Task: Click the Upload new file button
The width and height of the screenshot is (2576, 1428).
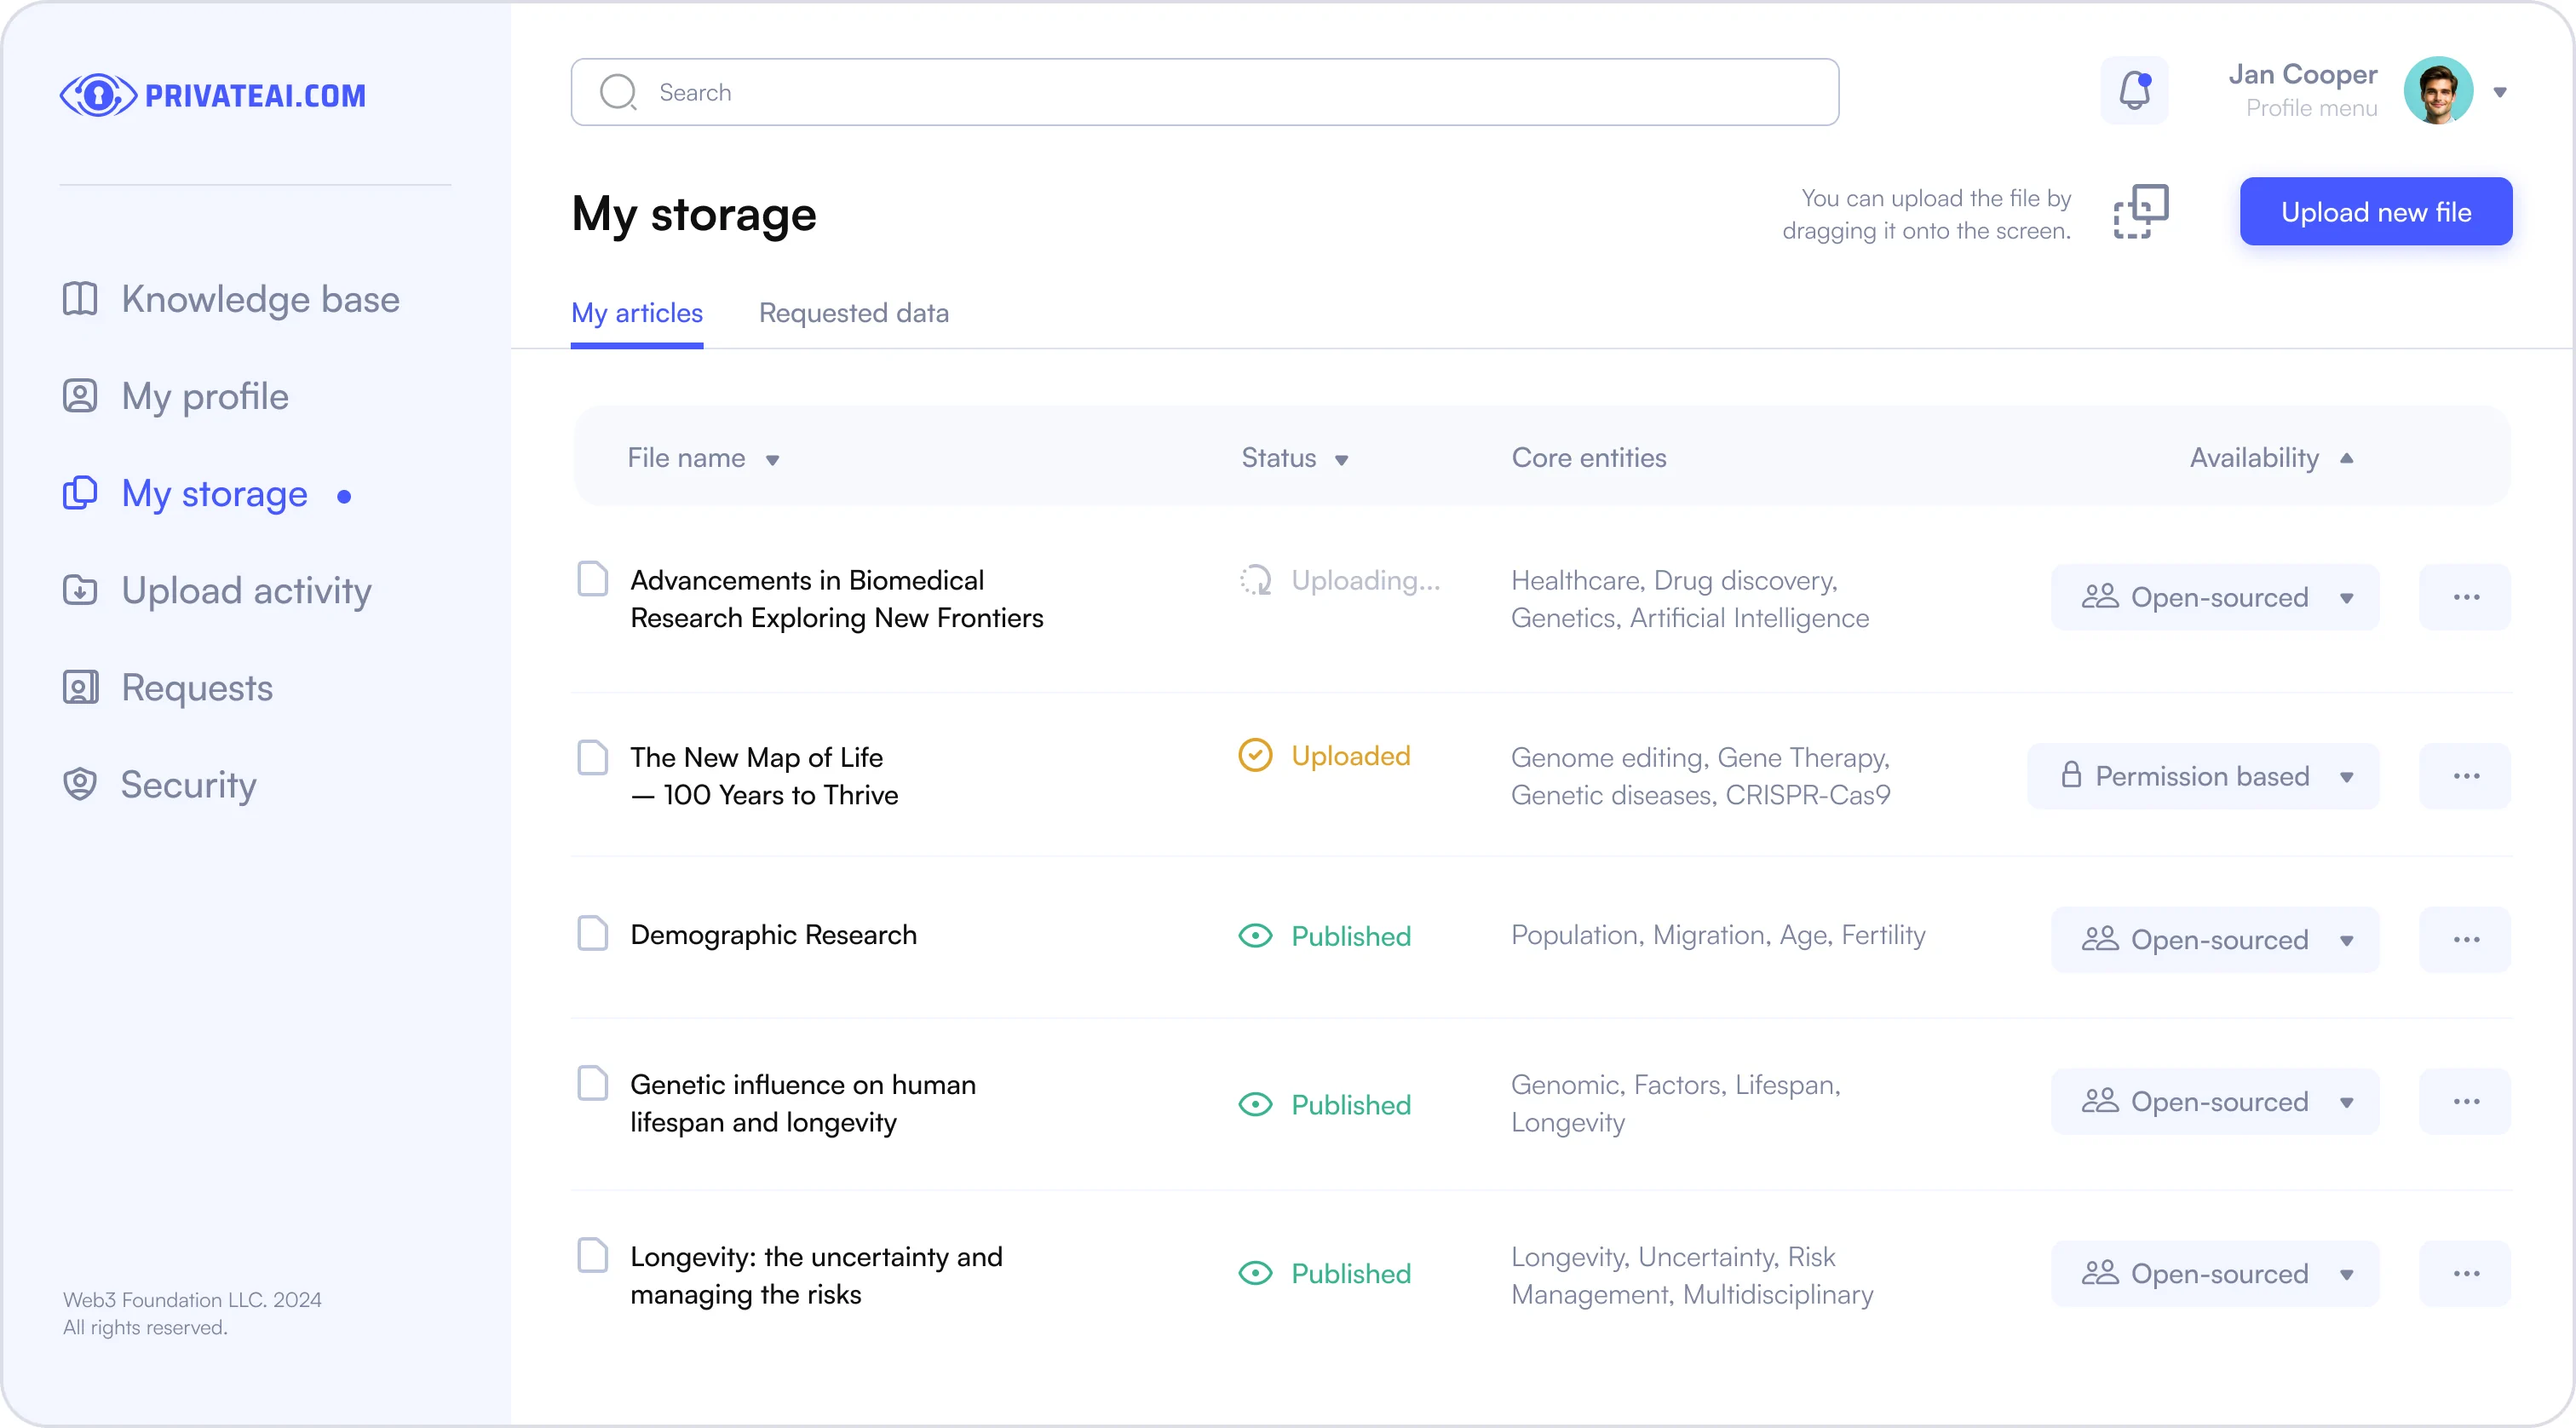Action: 2375,211
